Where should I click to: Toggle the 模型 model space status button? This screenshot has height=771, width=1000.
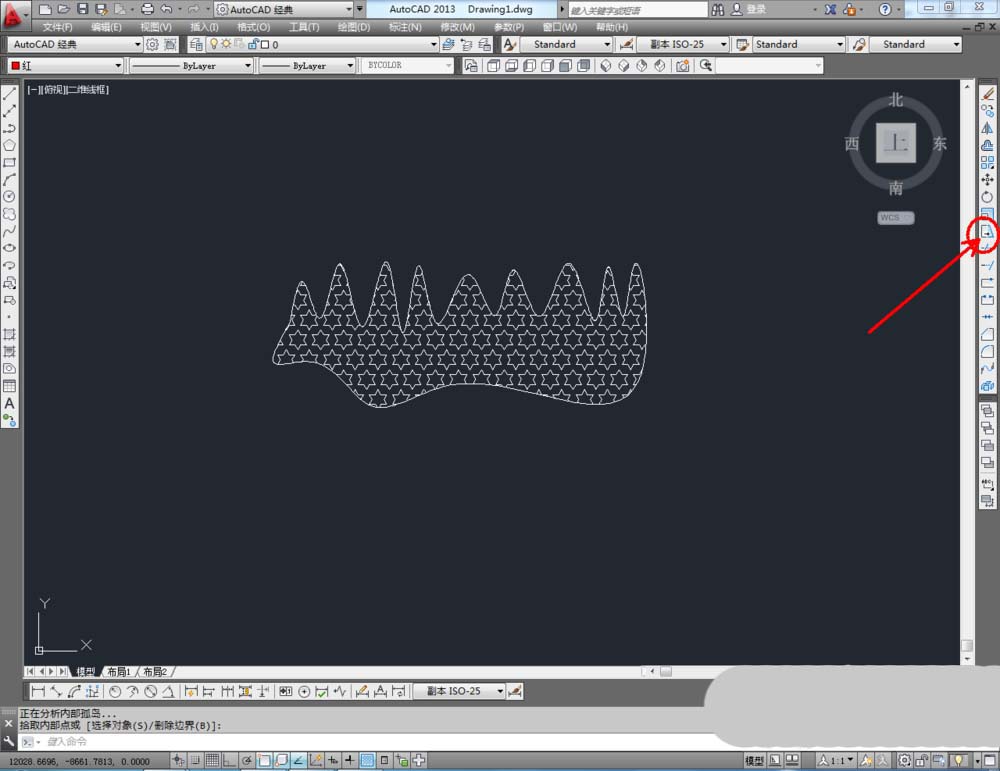tap(754, 760)
